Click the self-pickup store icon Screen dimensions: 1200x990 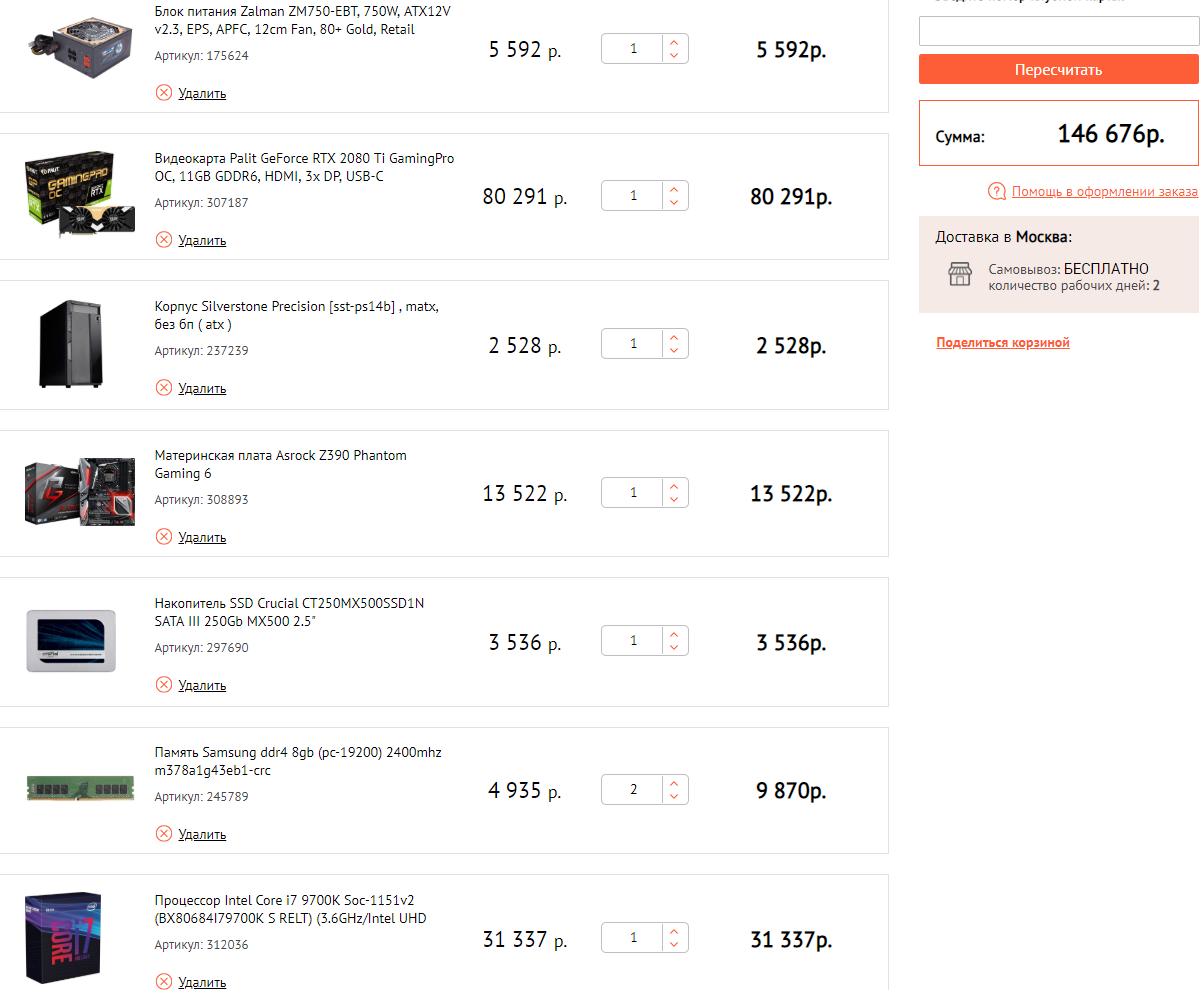click(960, 275)
